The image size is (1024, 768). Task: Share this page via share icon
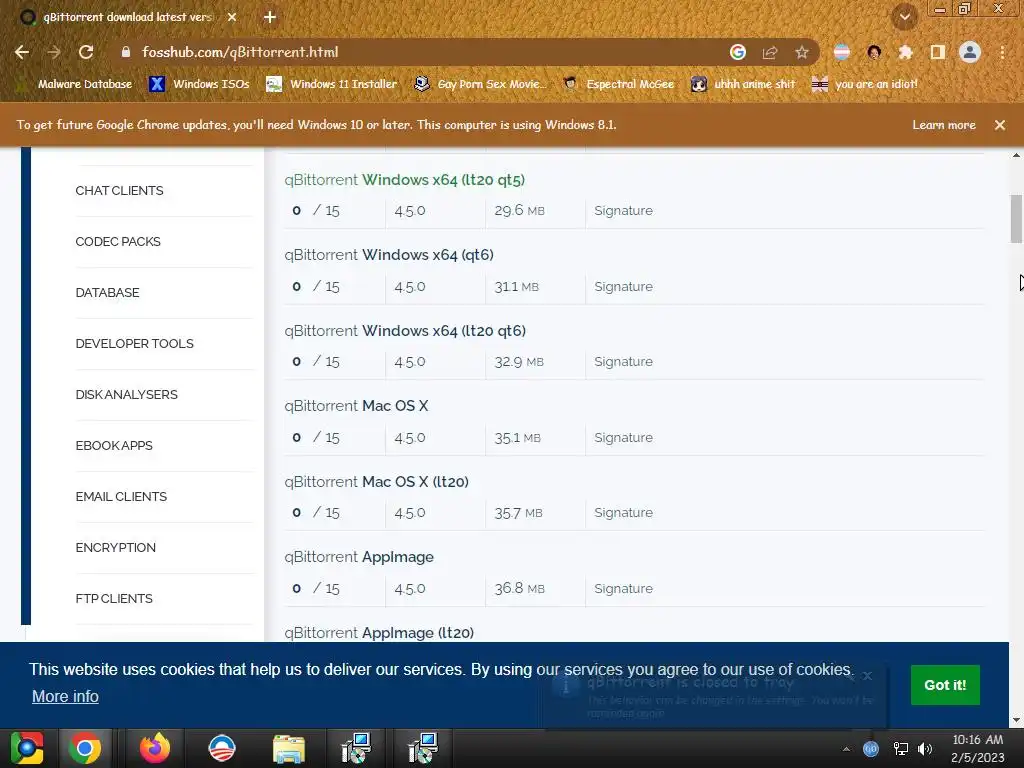pyautogui.click(x=770, y=52)
